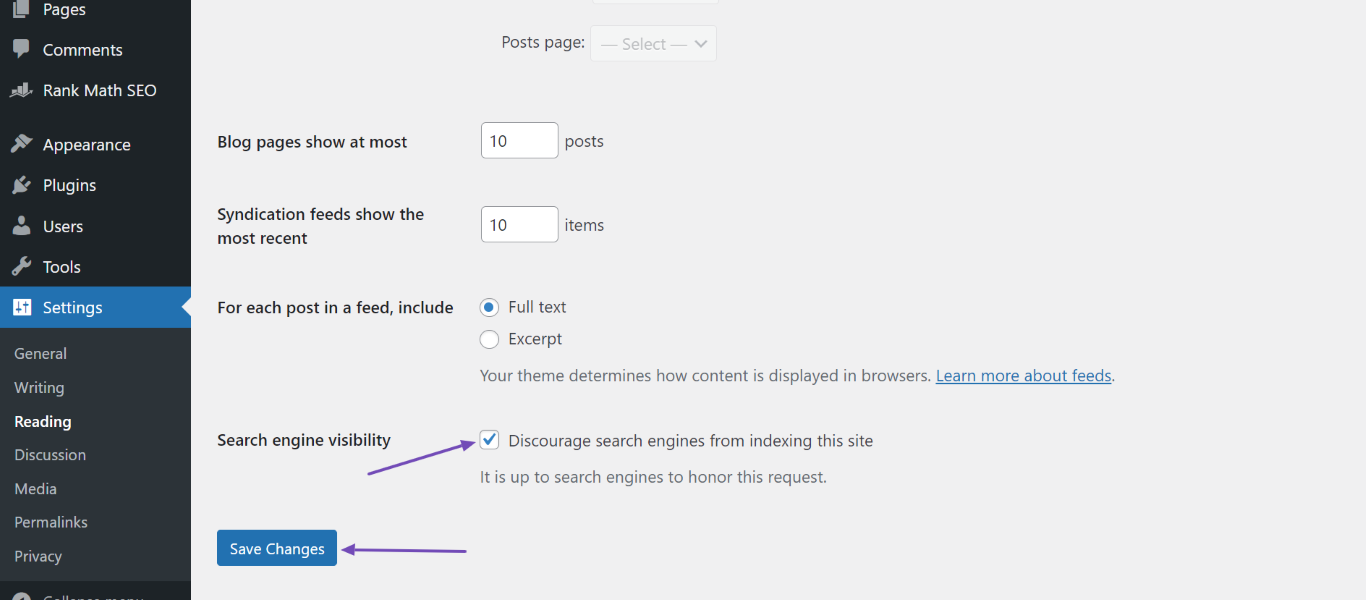Click the Pages icon in sidebar
Screen dimensions: 1366x600
pos(21,9)
